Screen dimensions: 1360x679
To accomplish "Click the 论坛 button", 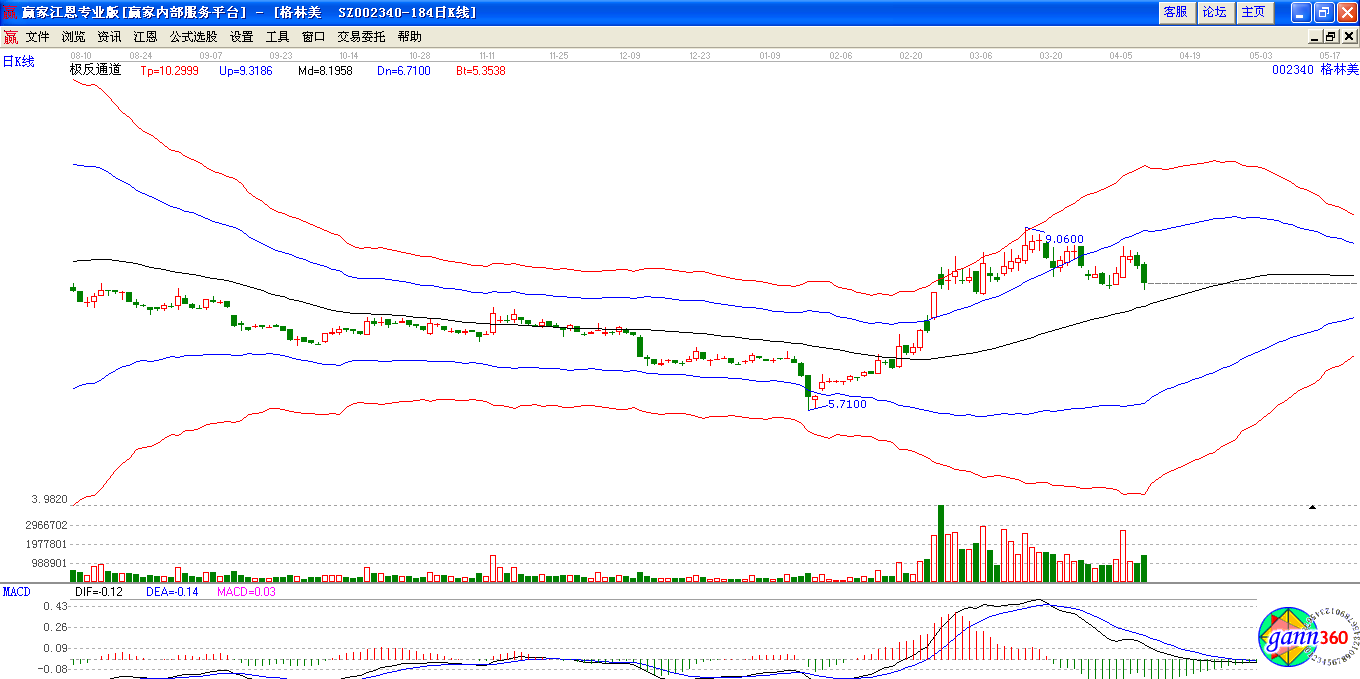I will coord(1214,12).
